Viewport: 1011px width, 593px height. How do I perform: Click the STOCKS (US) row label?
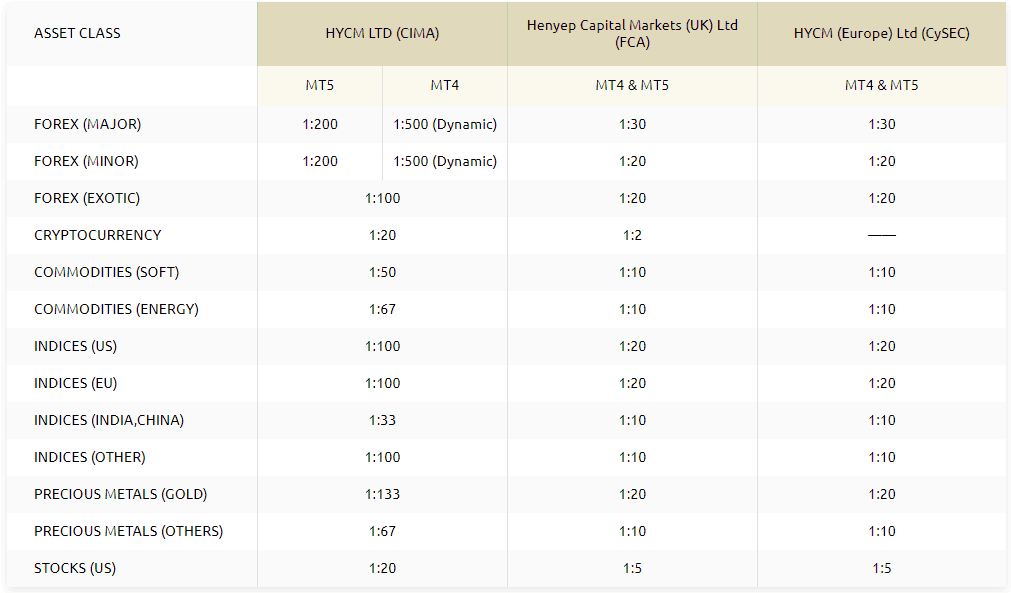point(75,569)
